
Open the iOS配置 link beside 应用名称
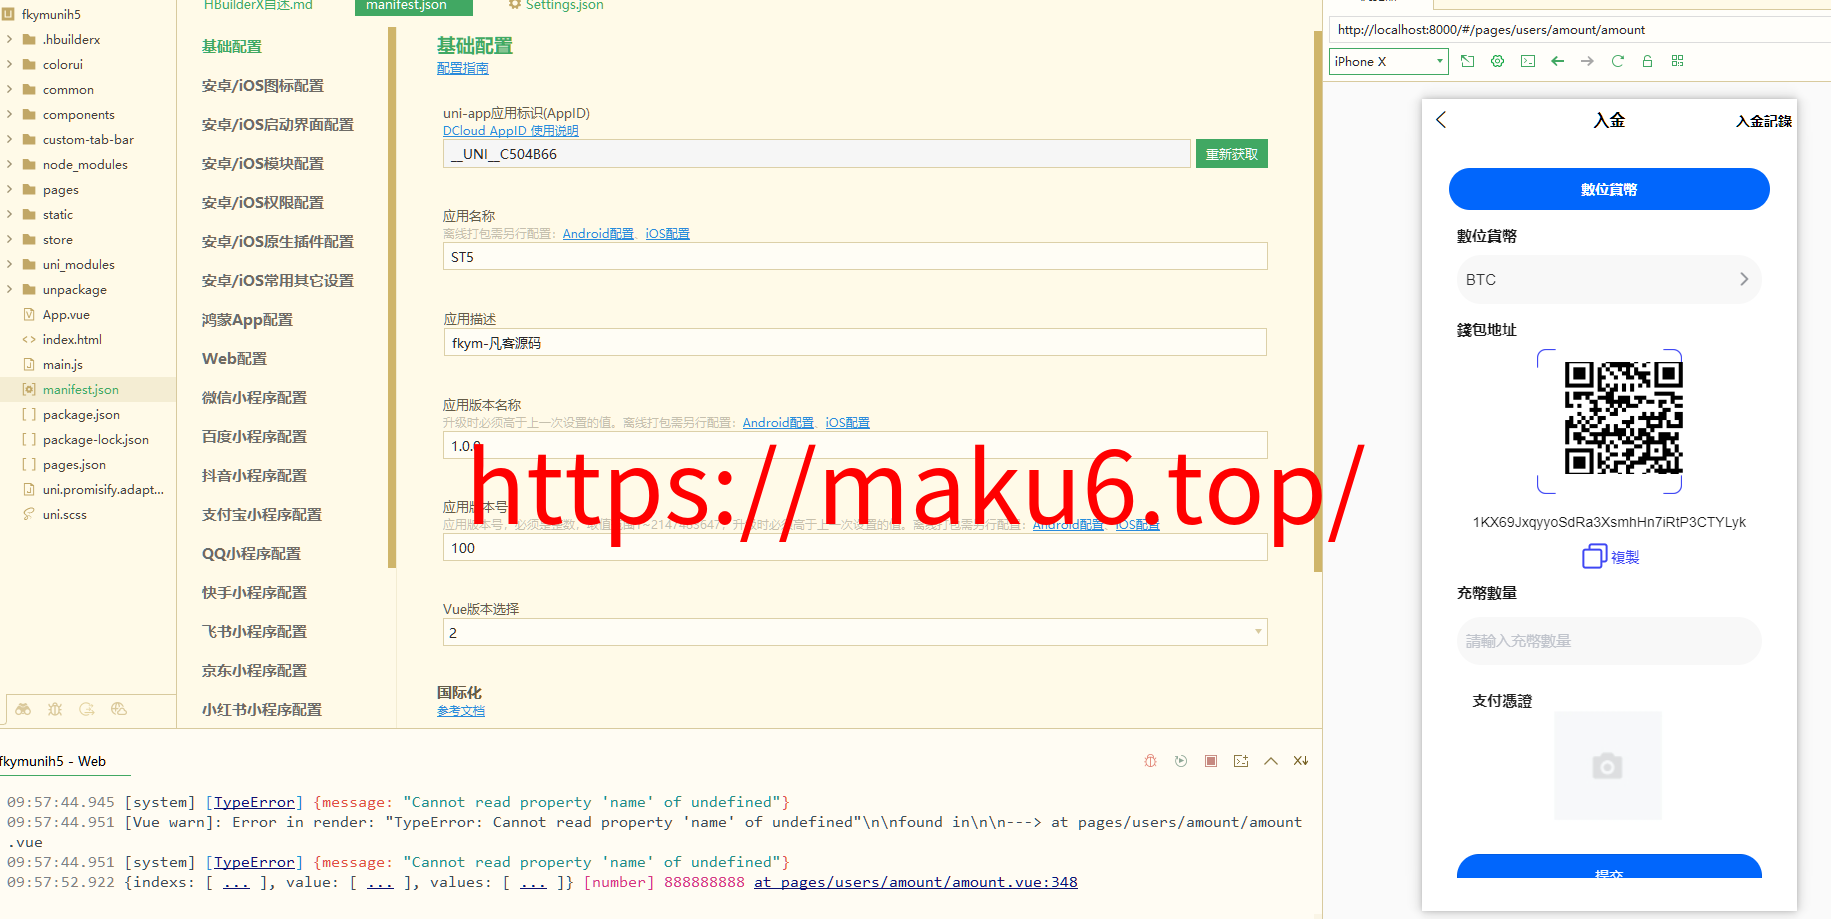pyautogui.click(x=668, y=234)
